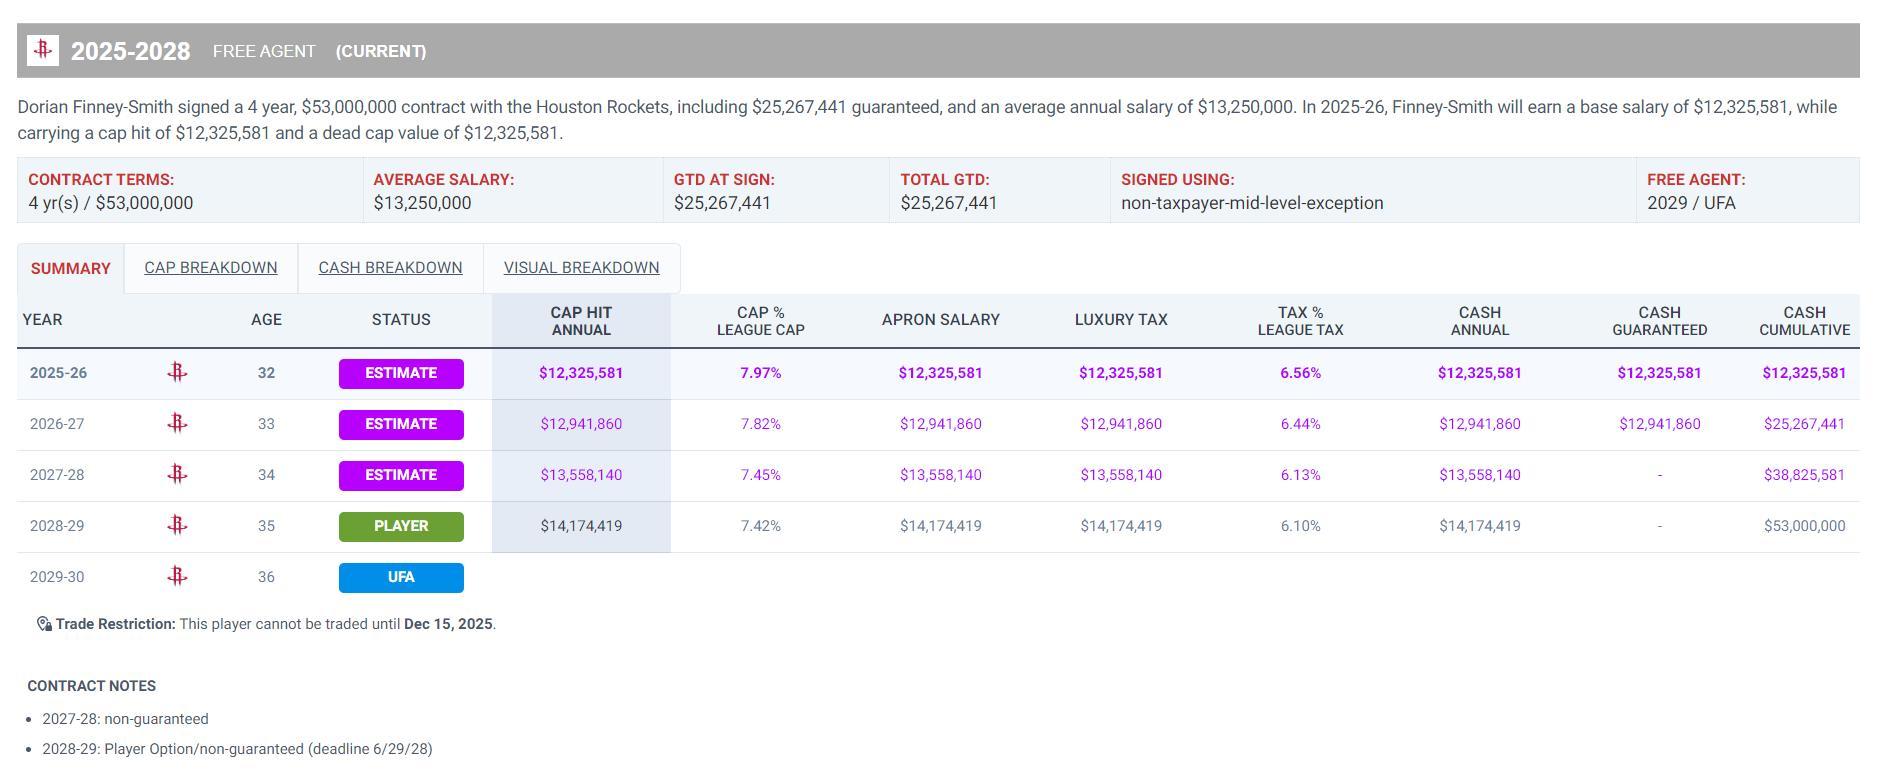The width and height of the screenshot is (1877, 771).
Task: Click the Trade Restriction lock icon
Action: (44, 624)
